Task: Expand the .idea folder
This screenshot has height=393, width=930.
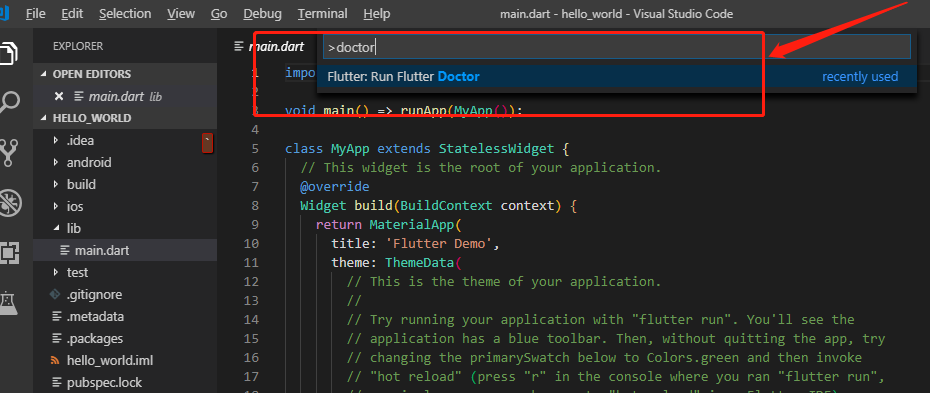Action: tap(56, 140)
